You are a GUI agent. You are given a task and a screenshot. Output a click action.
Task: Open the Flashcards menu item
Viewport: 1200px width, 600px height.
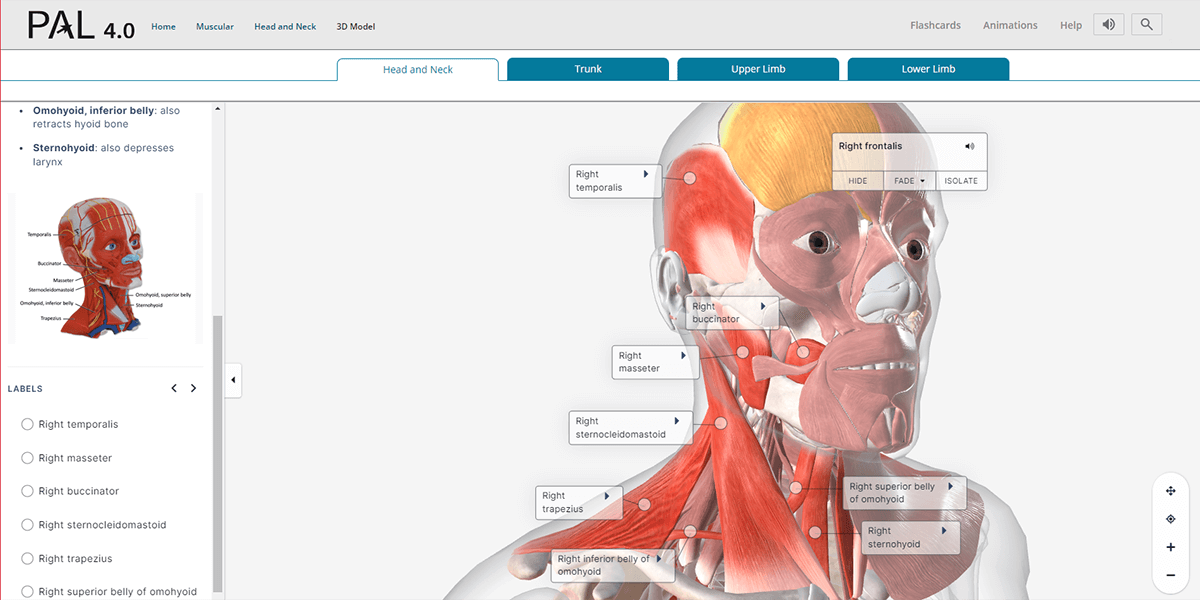coord(935,25)
